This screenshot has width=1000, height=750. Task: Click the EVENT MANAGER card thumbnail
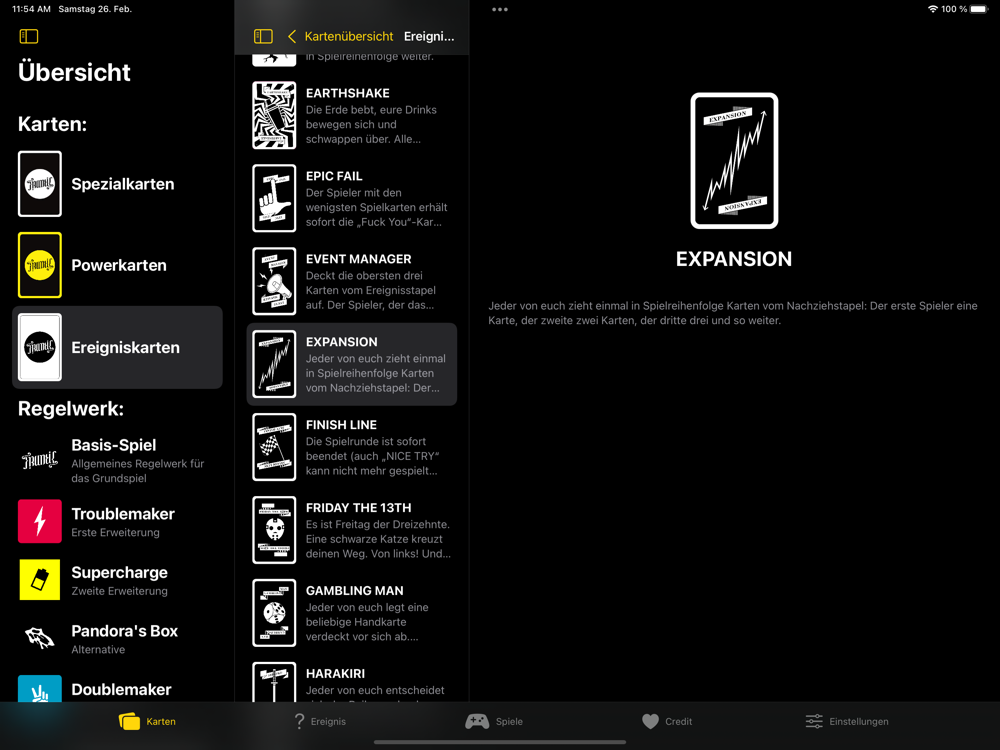[274, 281]
